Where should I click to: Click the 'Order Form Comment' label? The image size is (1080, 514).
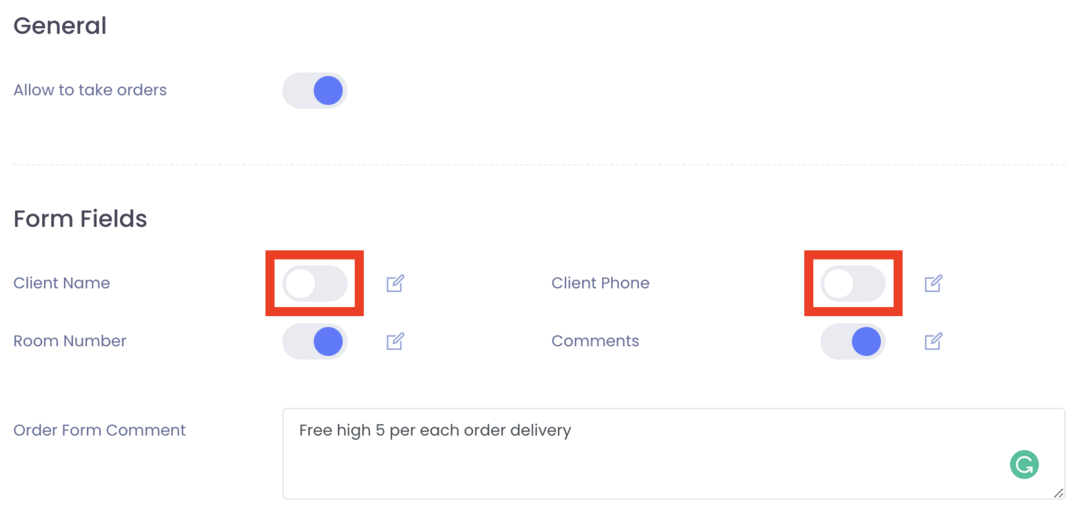click(100, 430)
